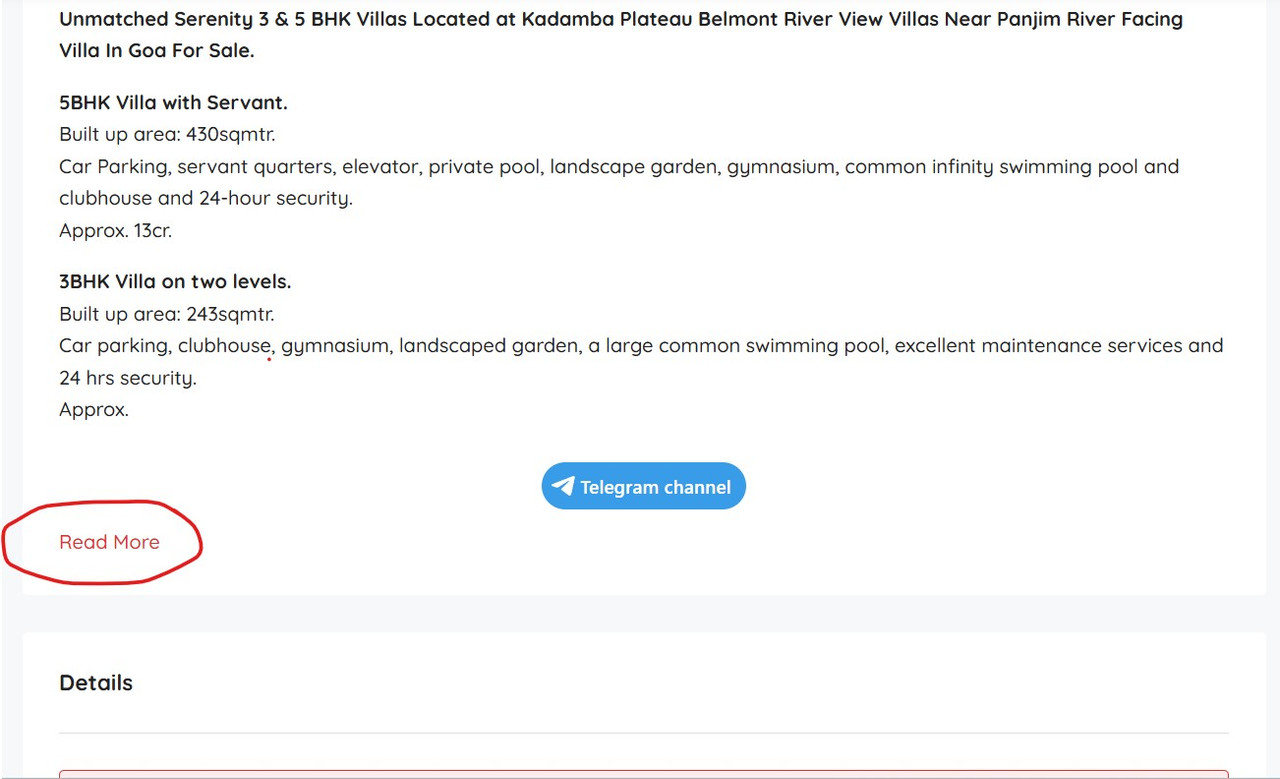Click the 3BHK Villa on two levels heading
Screen dimensions: 1280x779
(175, 281)
